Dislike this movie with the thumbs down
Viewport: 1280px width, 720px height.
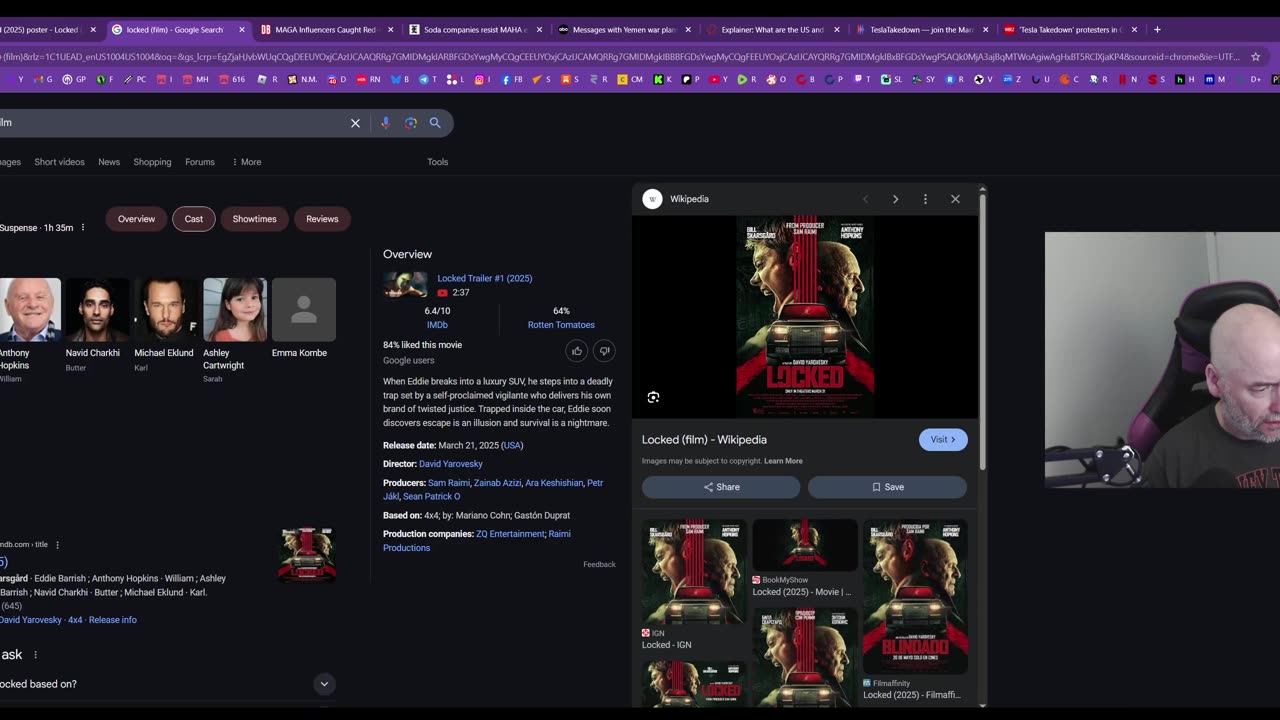603,351
